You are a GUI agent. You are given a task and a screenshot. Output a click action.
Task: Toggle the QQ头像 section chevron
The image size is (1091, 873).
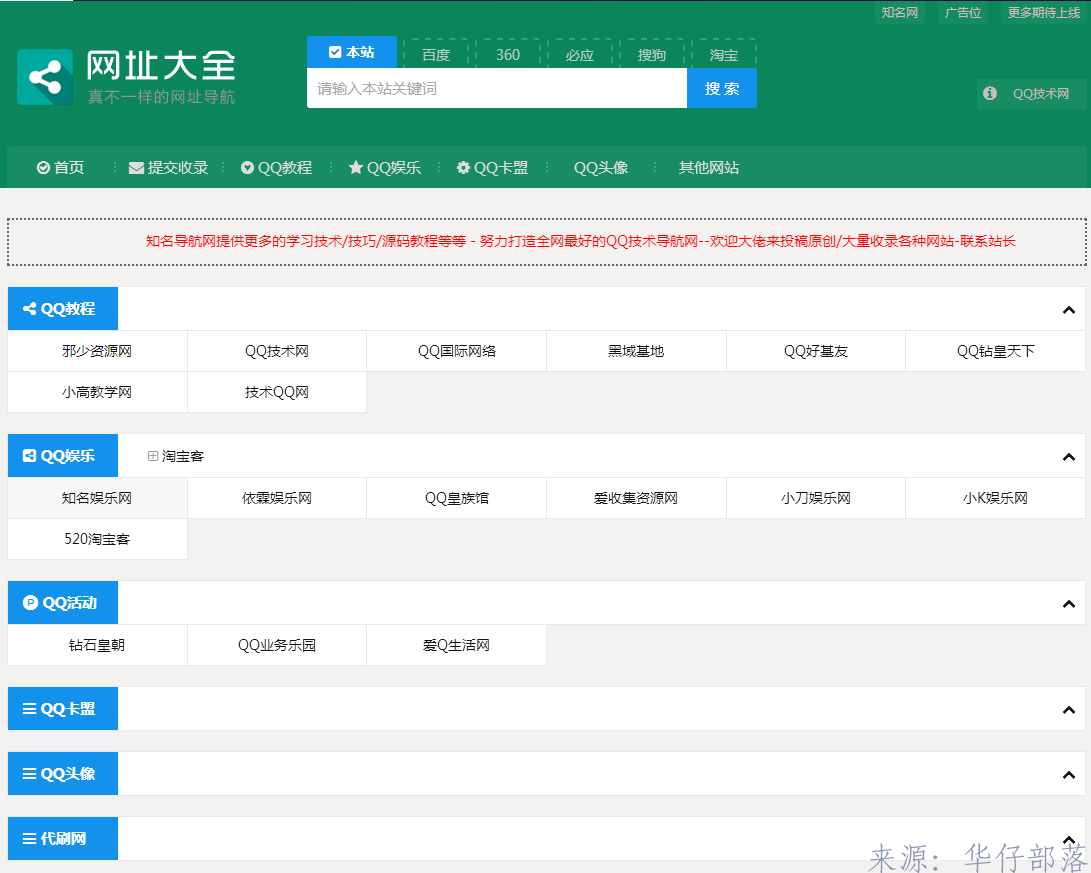point(1069,774)
